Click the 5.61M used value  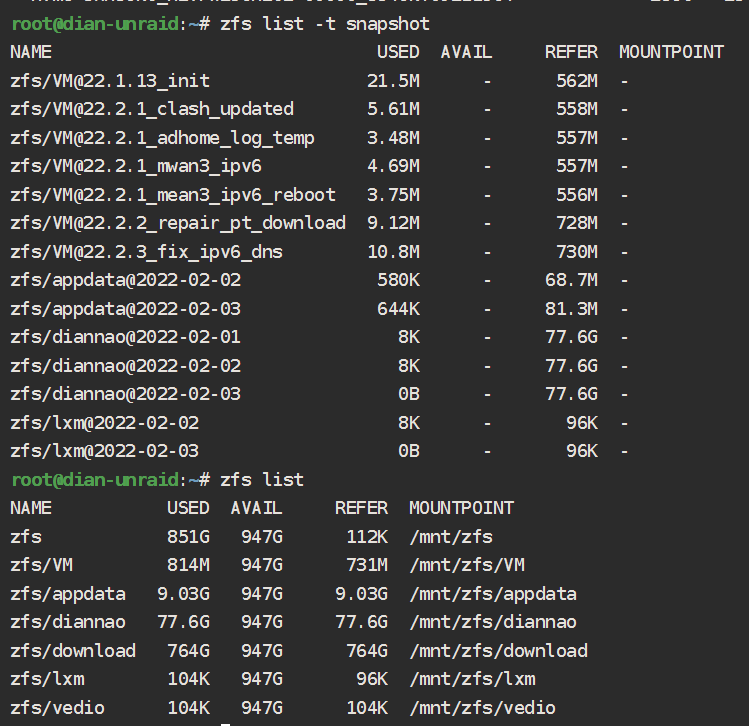394,109
